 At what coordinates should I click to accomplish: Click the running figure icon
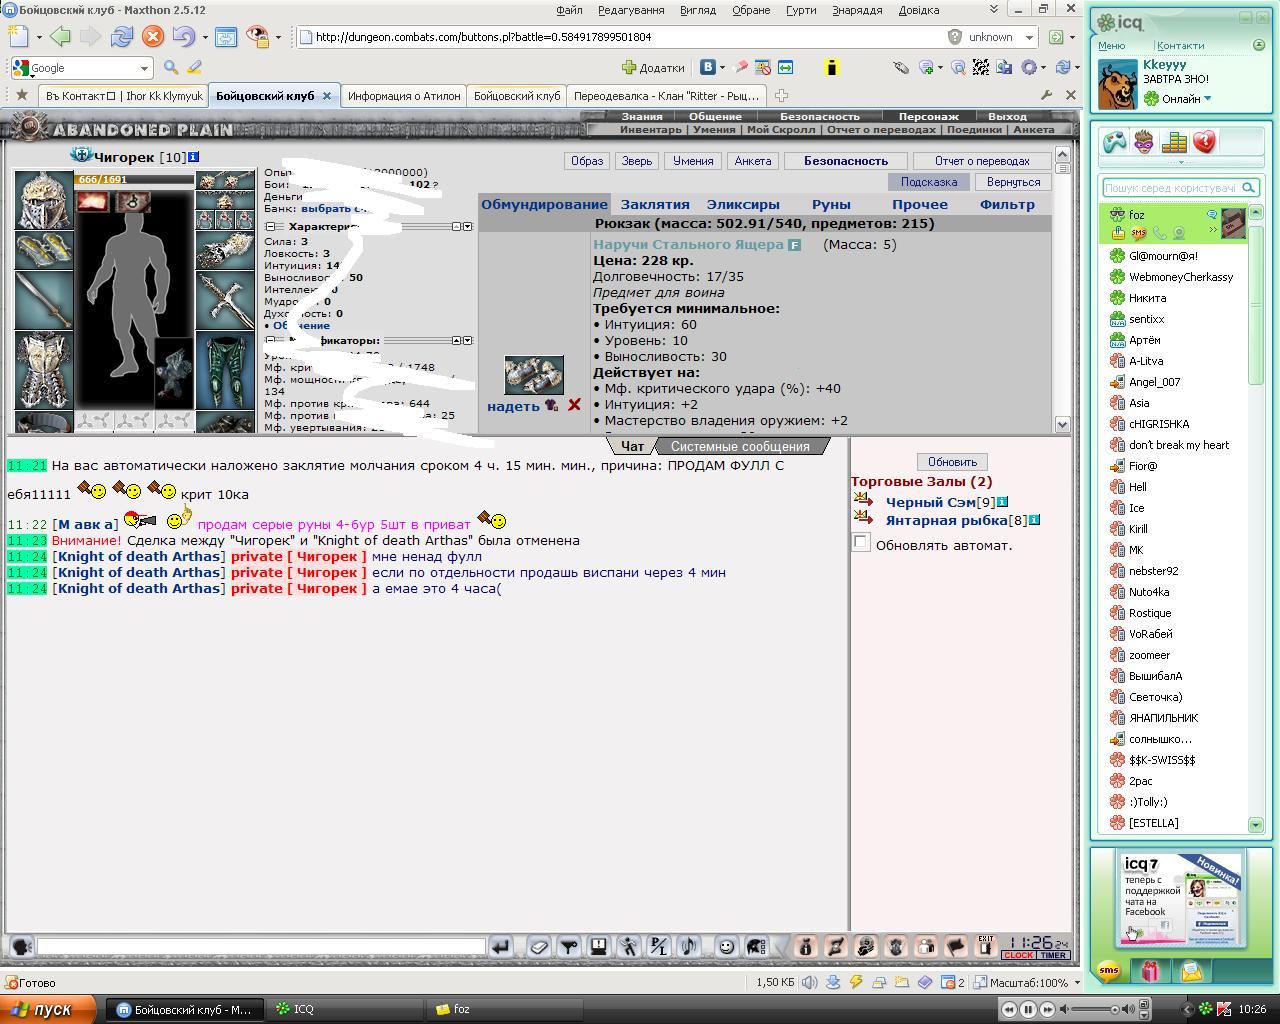[x=629, y=946]
